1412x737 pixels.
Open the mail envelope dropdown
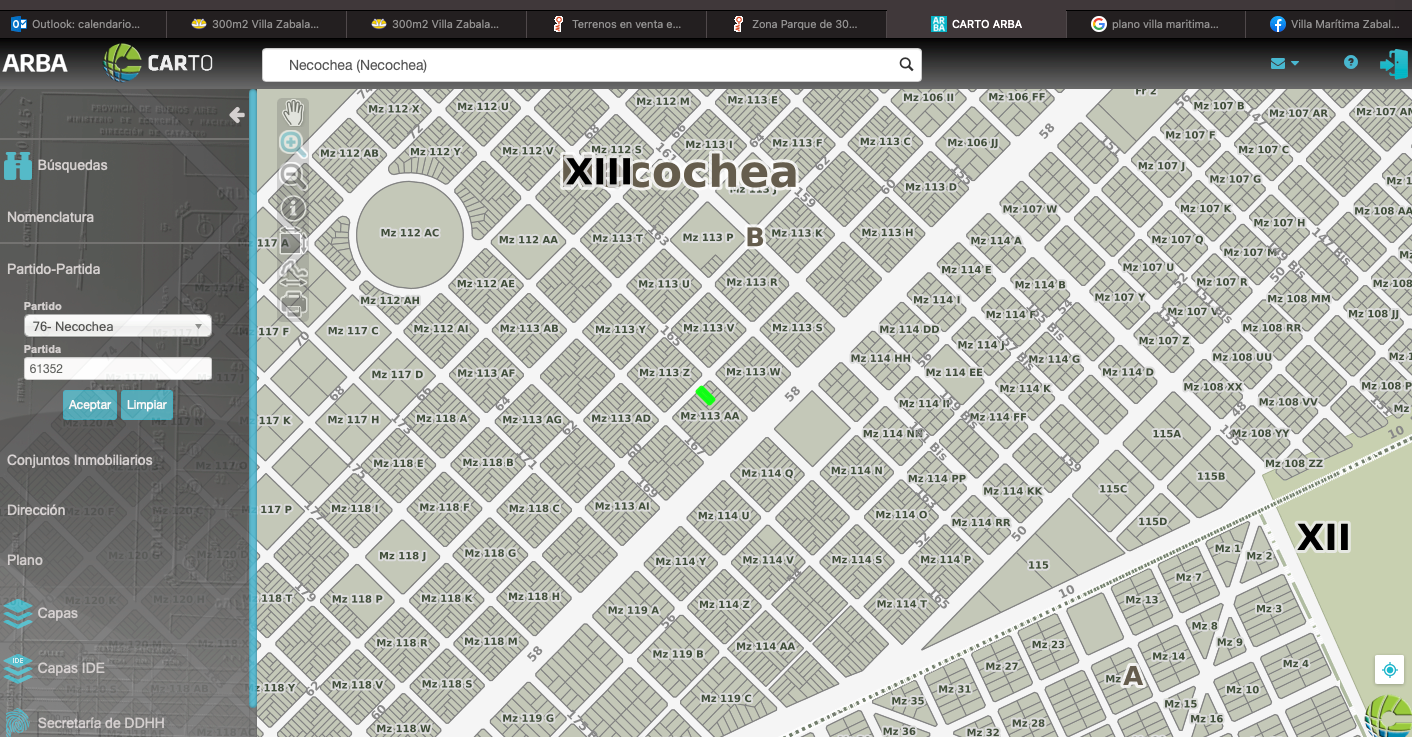point(1284,63)
